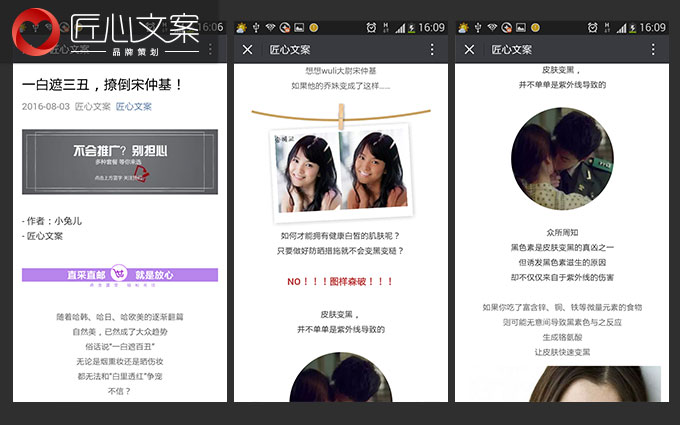The width and height of the screenshot is (680, 425).
Task: Tap Wi-Fi icon in right phone status bar
Action: [x=492, y=27]
